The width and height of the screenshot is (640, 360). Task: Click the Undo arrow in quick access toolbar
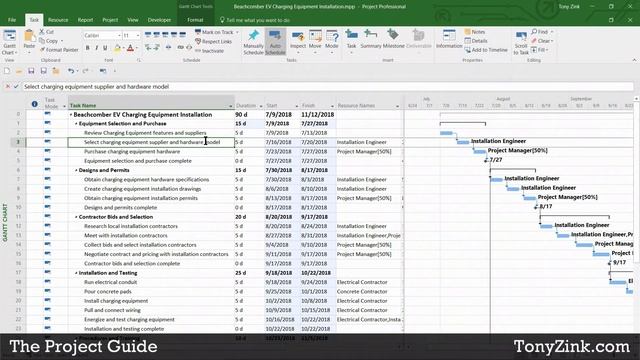click(x=71, y=71)
